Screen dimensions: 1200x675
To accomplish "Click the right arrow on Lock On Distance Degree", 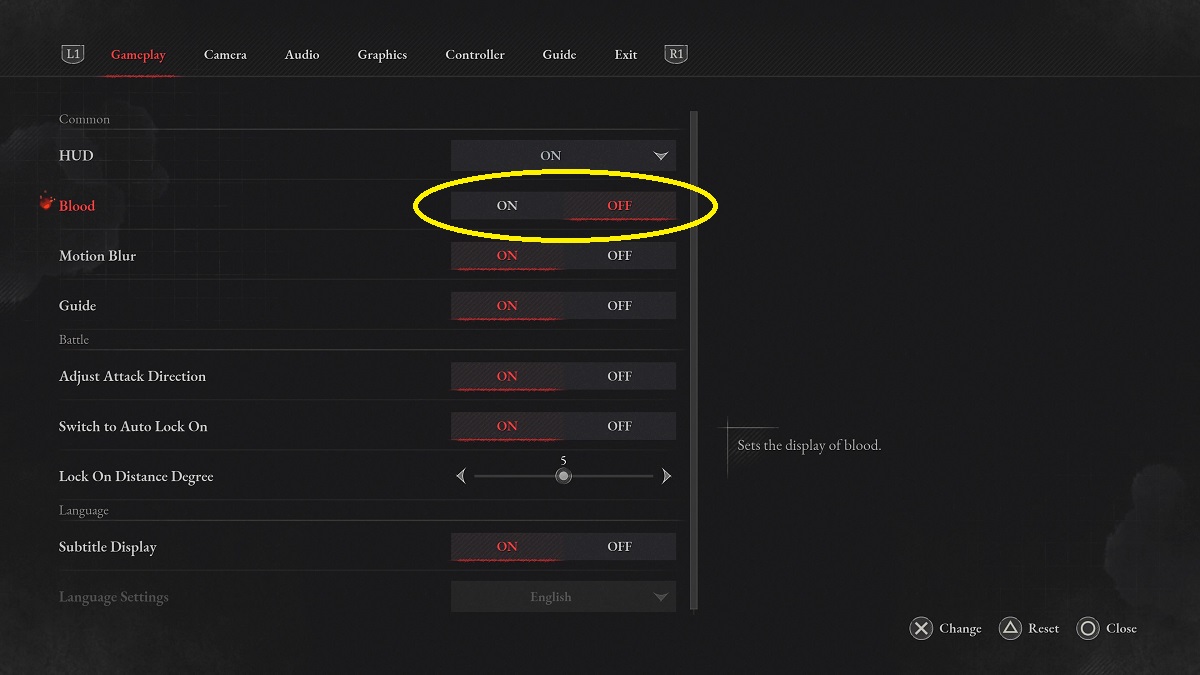I will click(x=666, y=476).
